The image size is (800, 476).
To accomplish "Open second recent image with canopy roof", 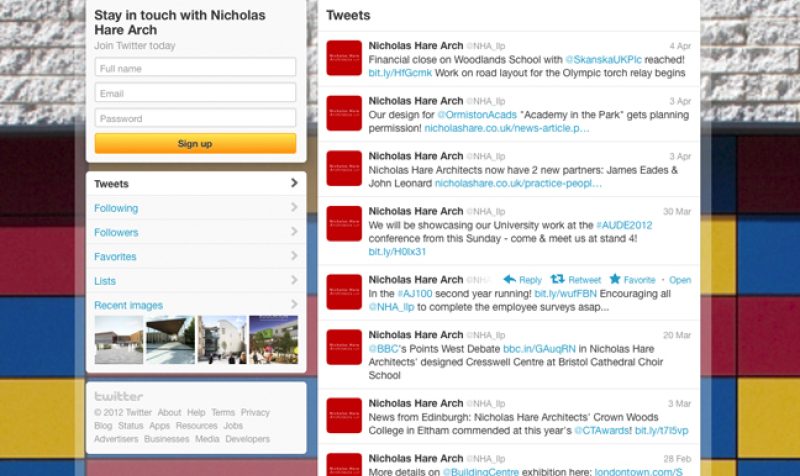I will click(170, 340).
